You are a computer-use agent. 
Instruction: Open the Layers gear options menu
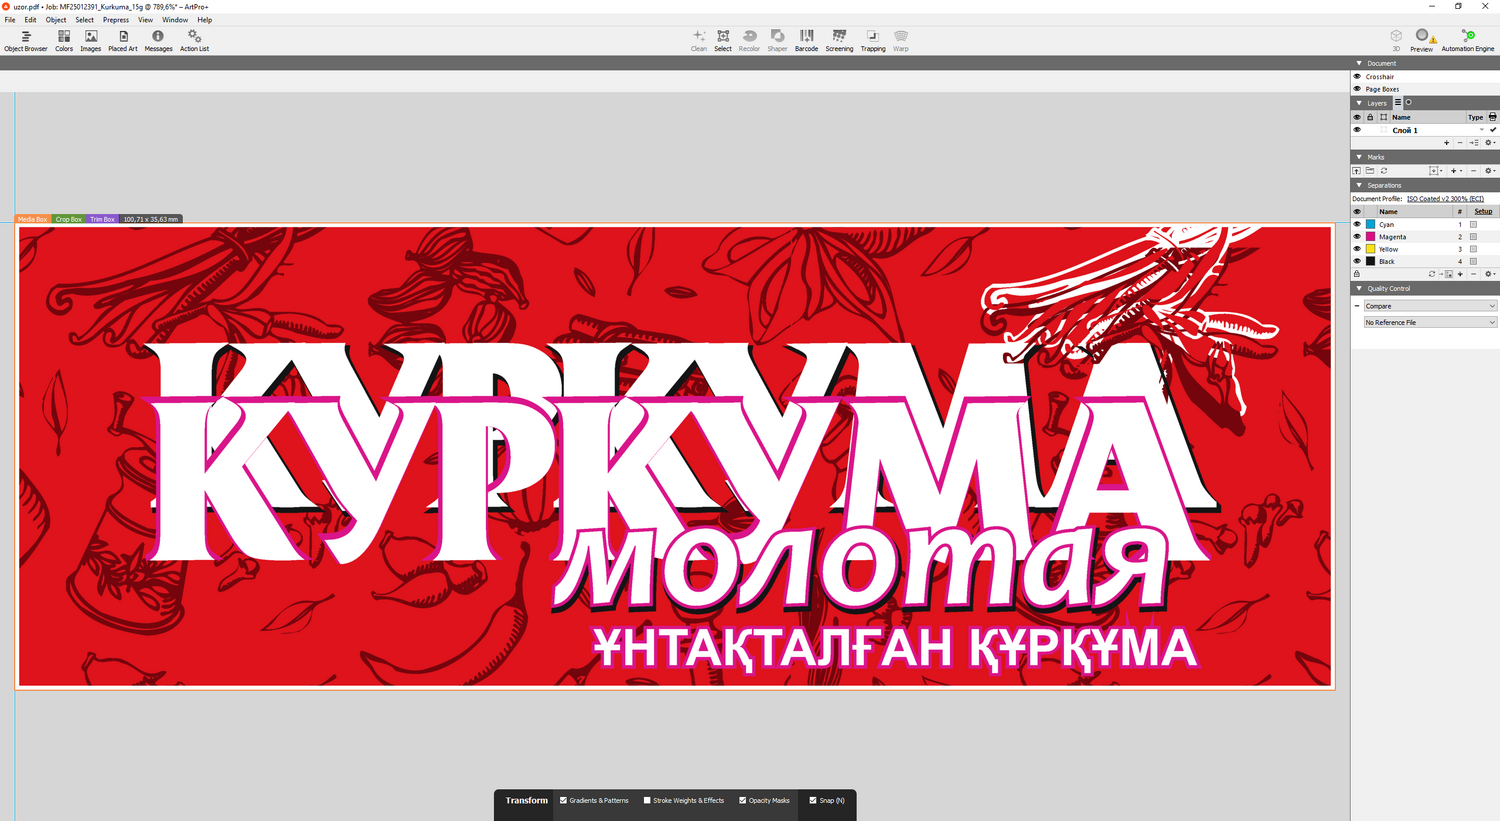click(x=1489, y=143)
